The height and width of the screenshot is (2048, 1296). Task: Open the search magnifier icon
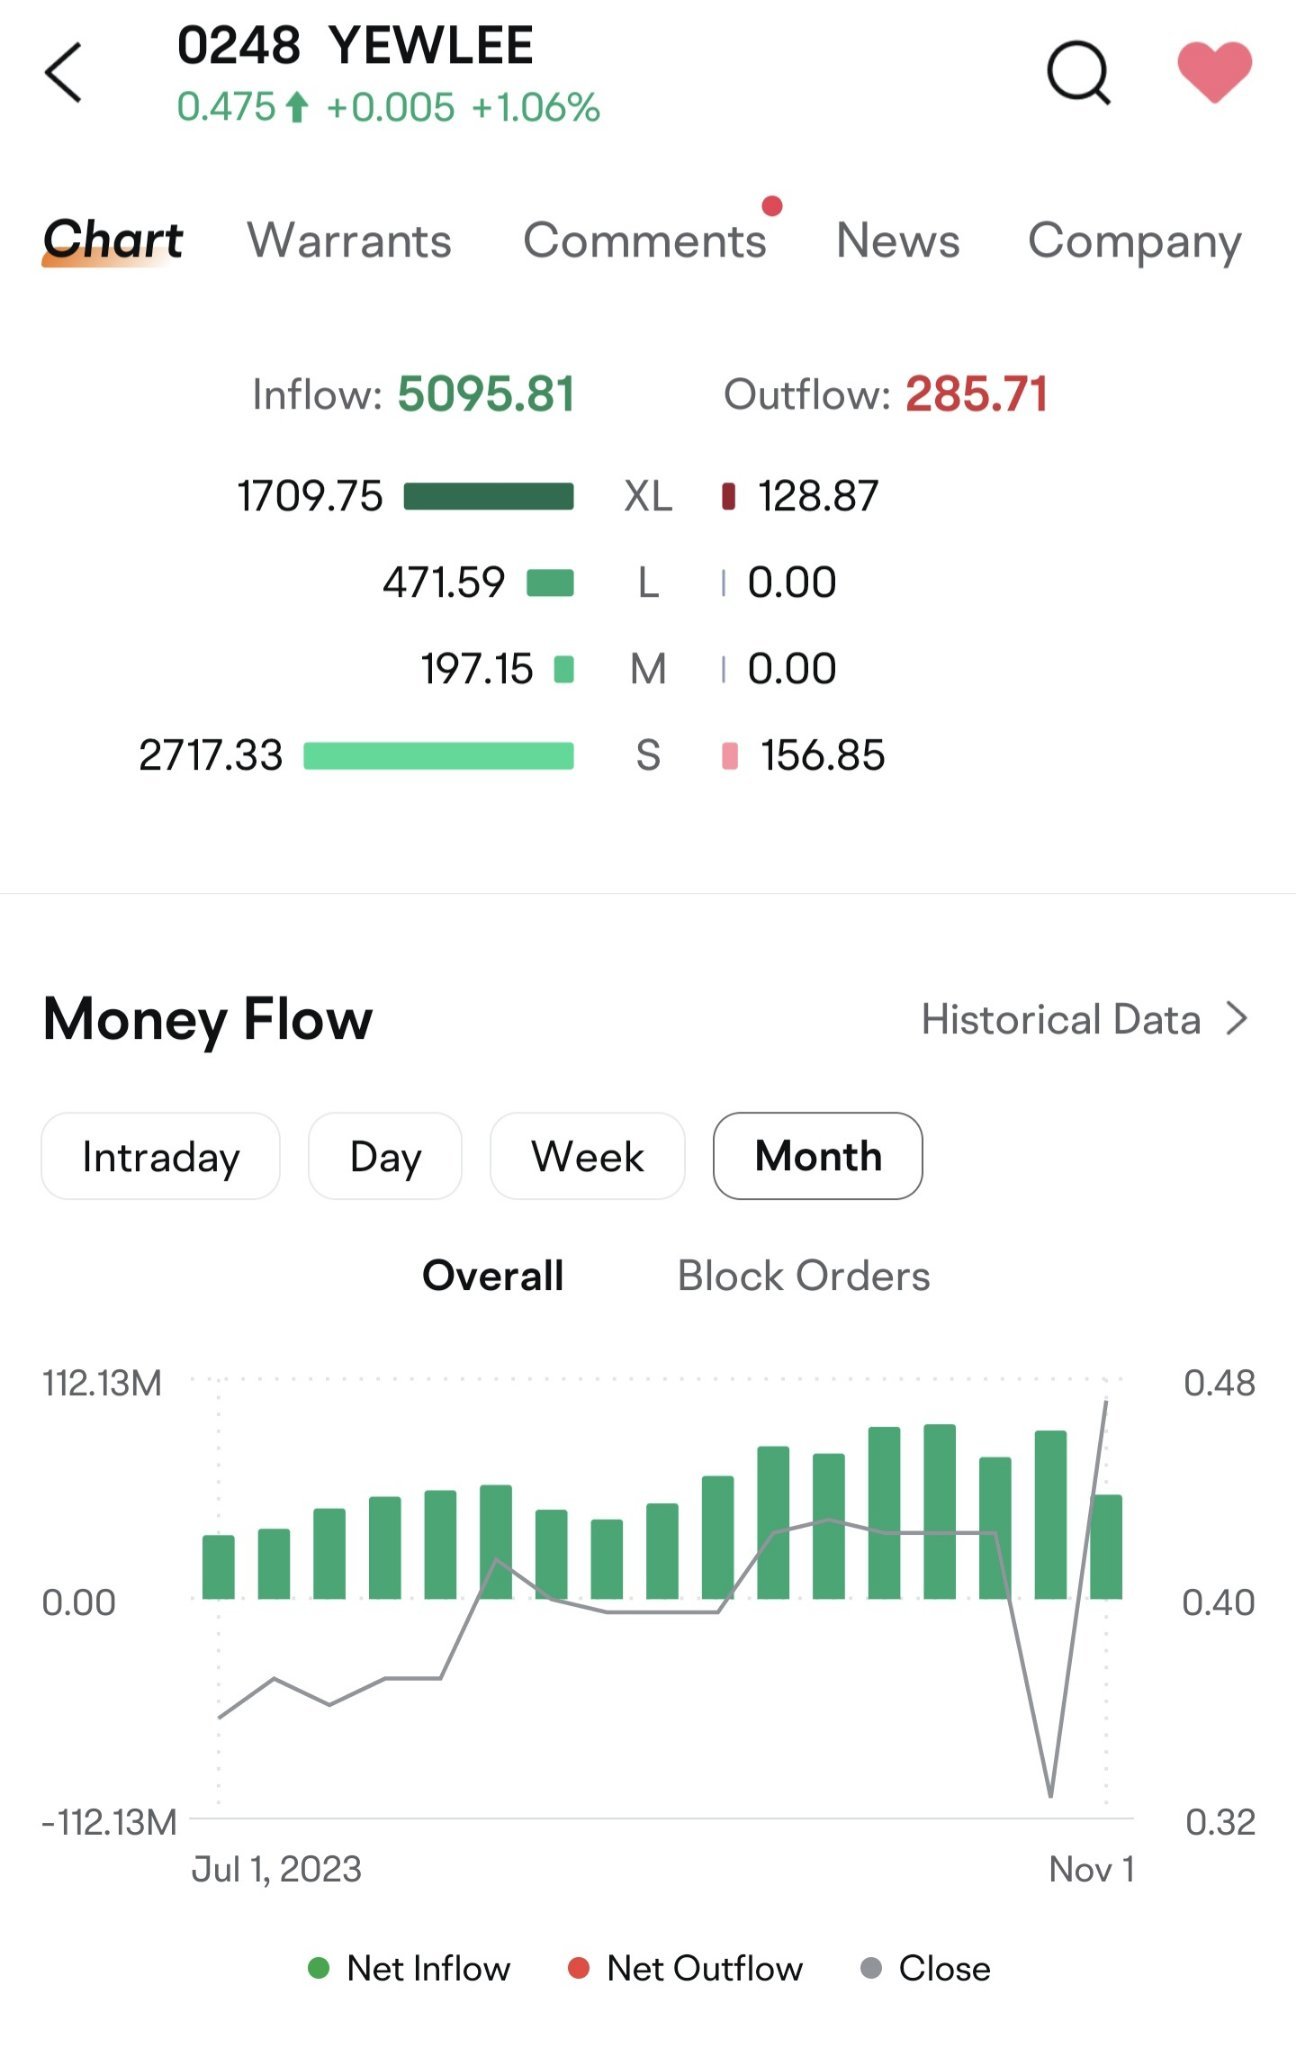coord(1078,73)
